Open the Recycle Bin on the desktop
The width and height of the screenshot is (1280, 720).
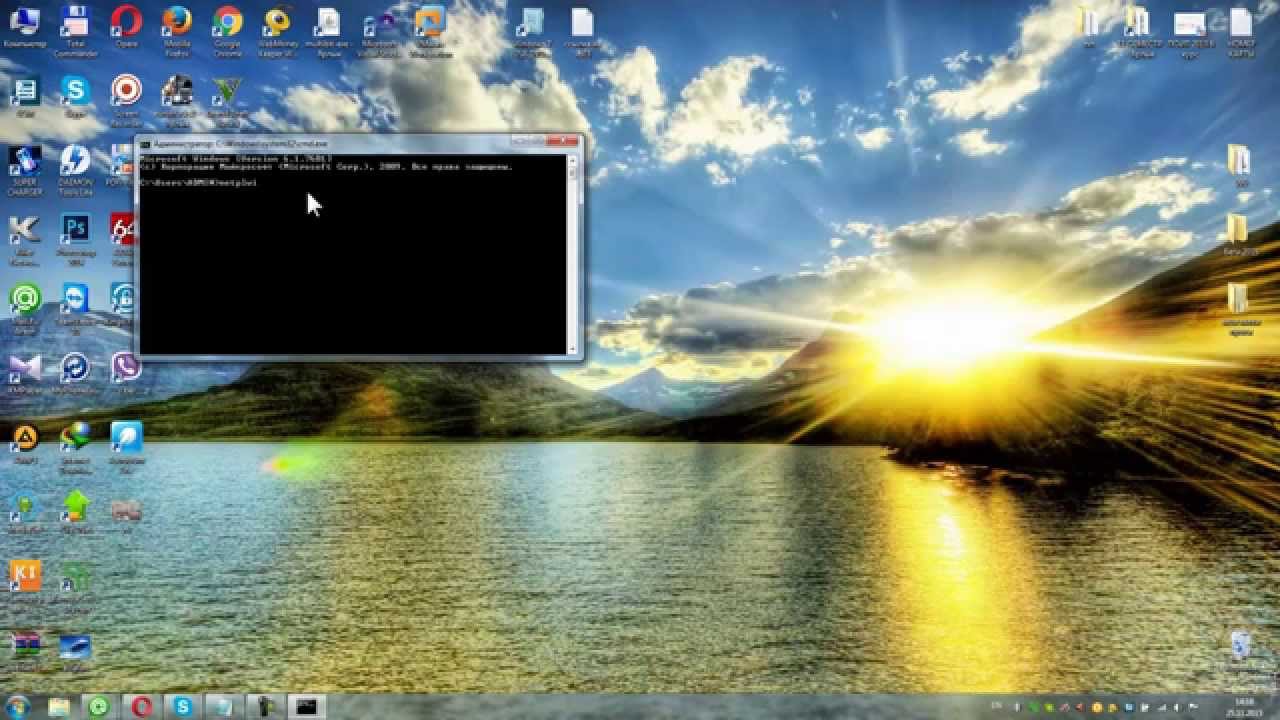(x=1240, y=647)
